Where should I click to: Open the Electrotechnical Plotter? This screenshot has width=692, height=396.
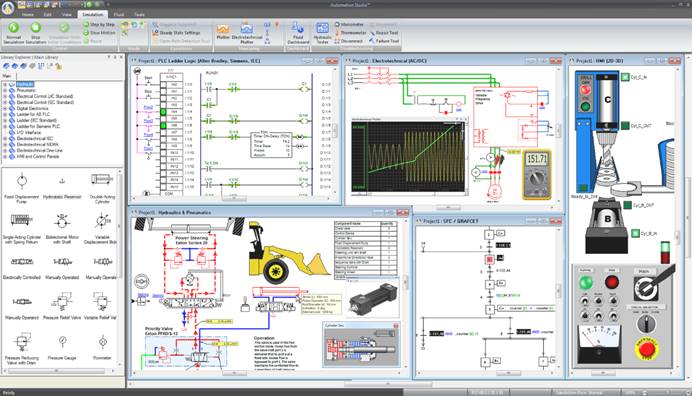(246, 33)
